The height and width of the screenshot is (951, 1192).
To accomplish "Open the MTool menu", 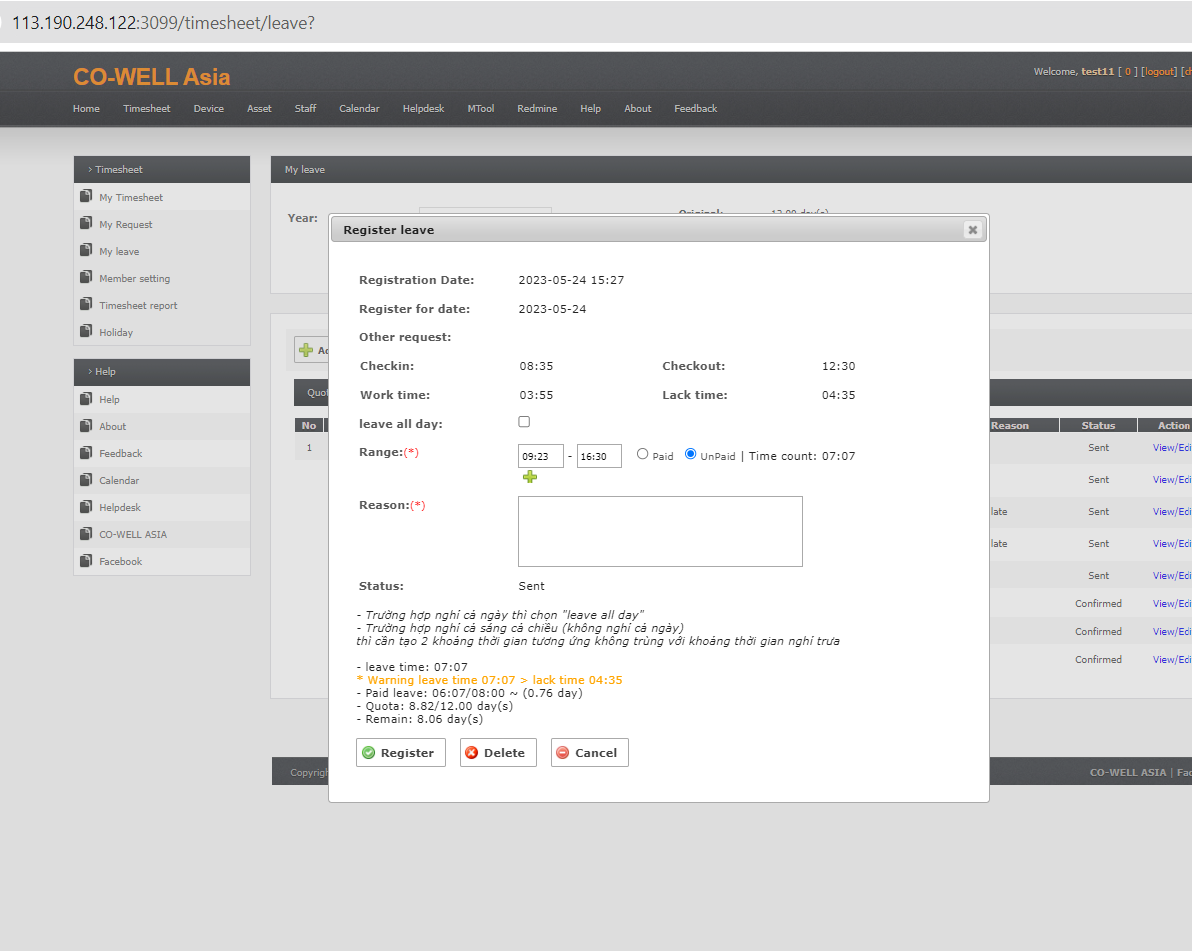I will [480, 109].
